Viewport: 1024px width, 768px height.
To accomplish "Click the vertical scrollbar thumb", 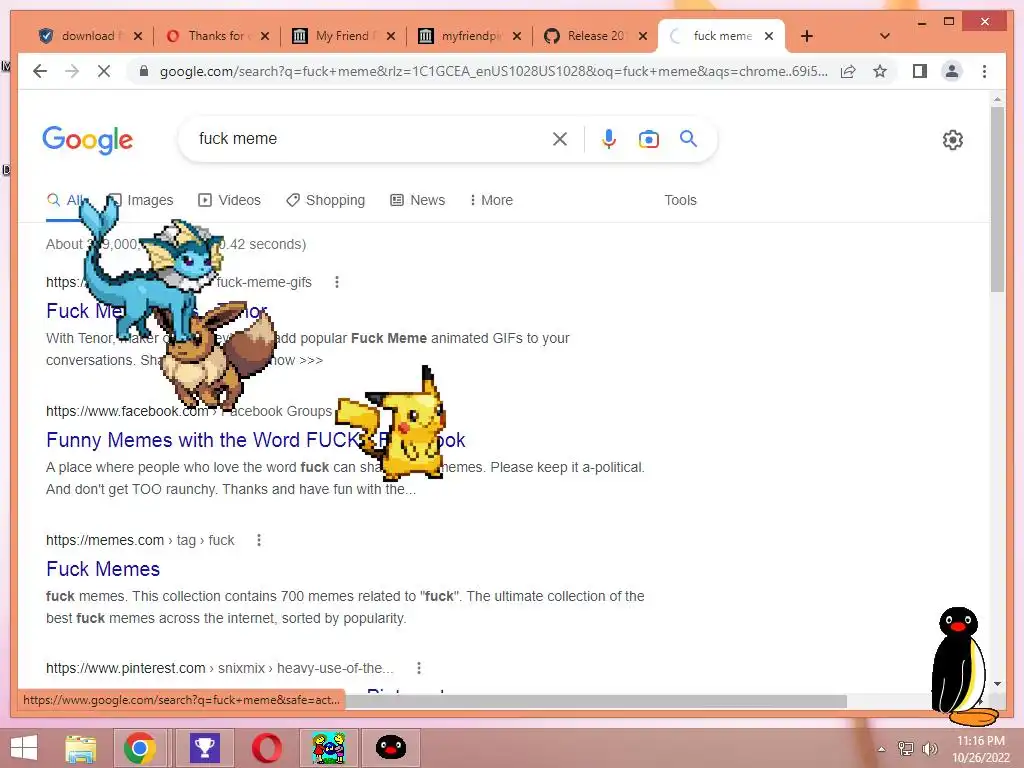I will click(997, 199).
